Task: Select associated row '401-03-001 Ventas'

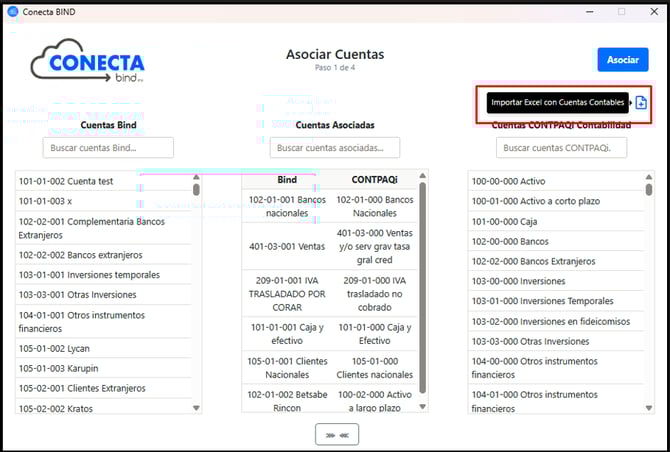Action: pyautogui.click(x=329, y=247)
